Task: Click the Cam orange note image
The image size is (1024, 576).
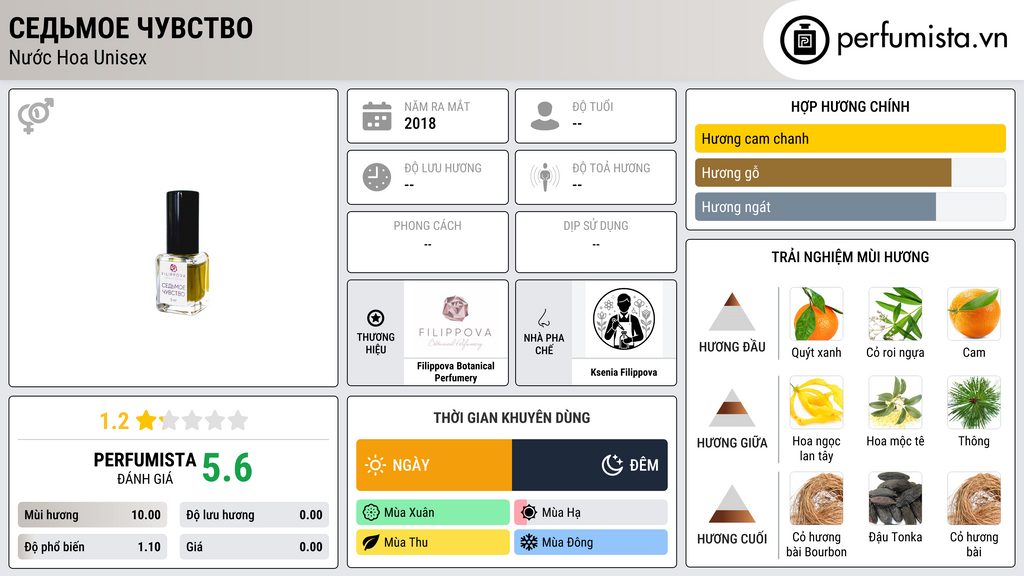Action: point(974,314)
